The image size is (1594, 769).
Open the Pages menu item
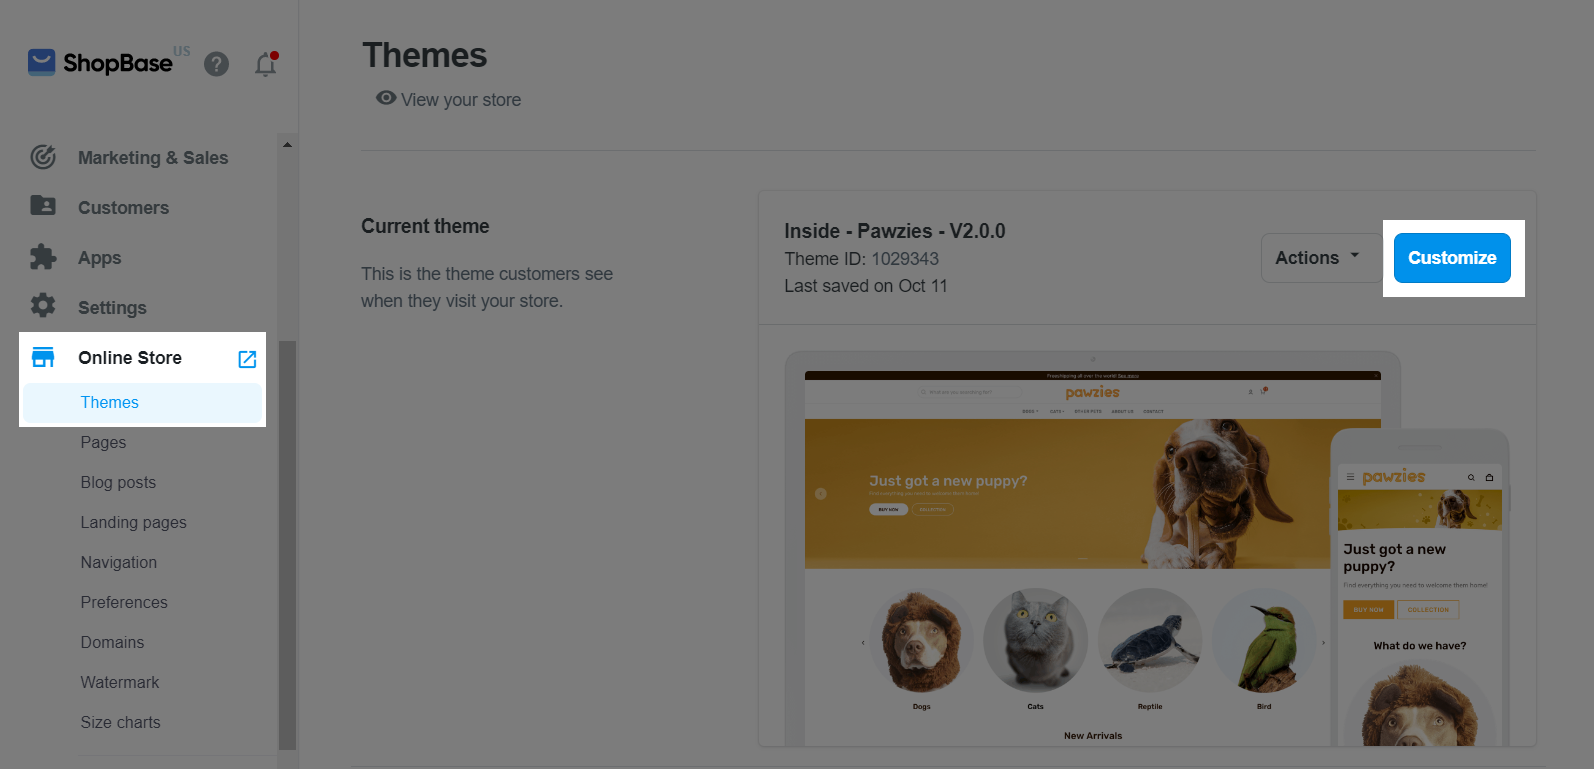tap(103, 442)
